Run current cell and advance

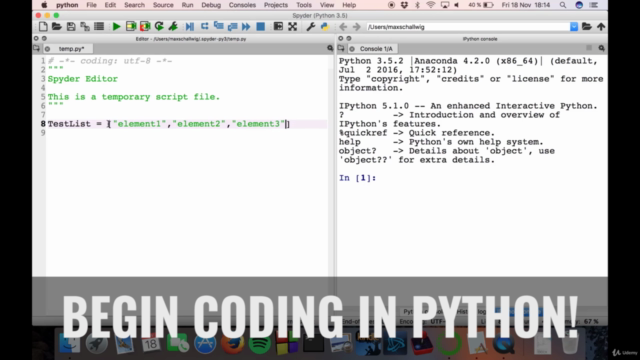click(145, 27)
